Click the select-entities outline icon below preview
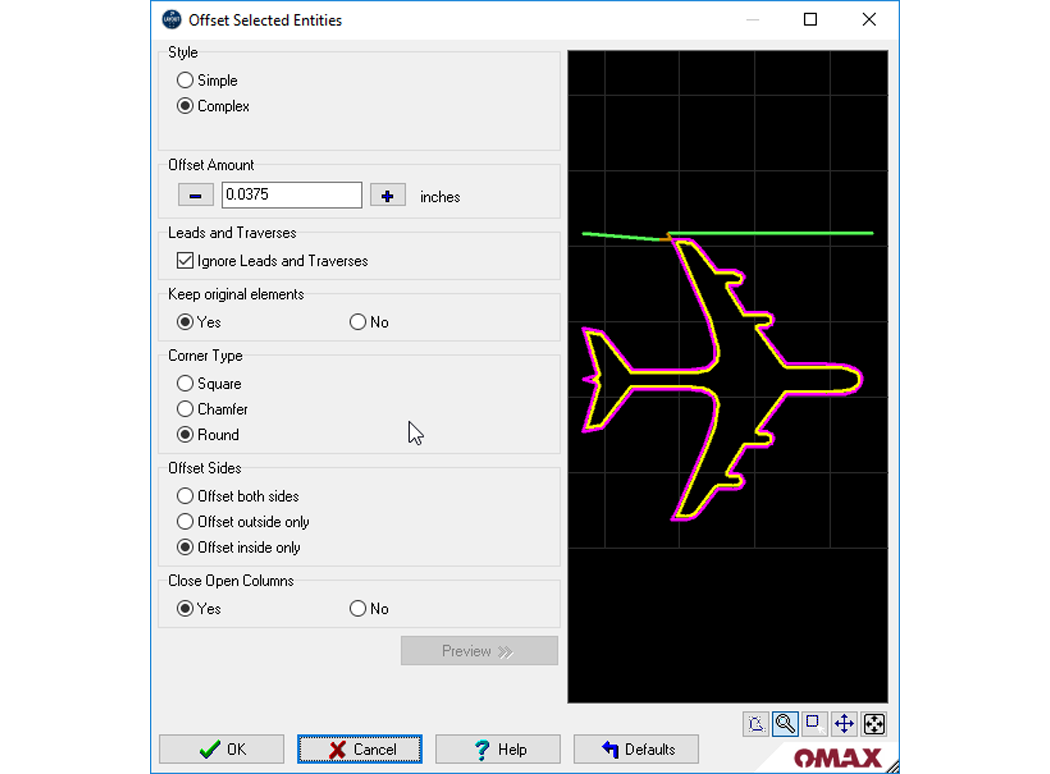This screenshot has height=774, width=1050. tap(756, 724)
